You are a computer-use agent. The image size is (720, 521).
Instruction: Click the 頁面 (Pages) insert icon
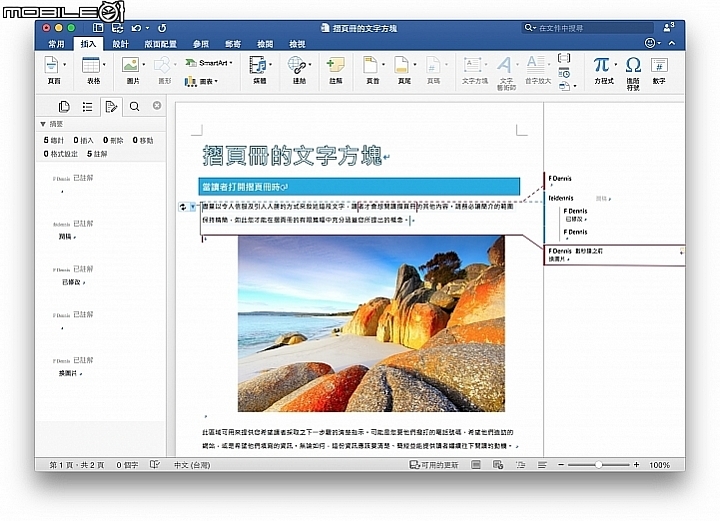(51, 65)
